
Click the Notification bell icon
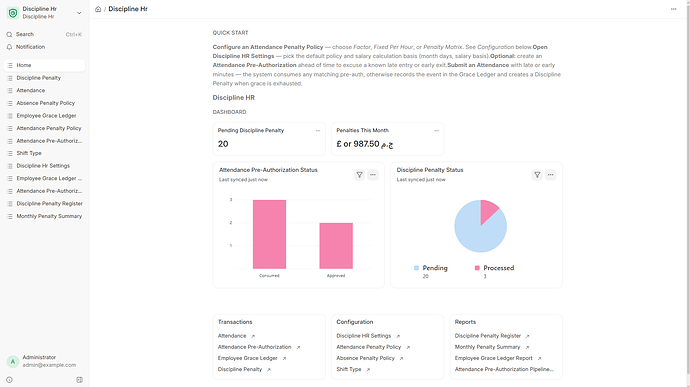click(x=9, y=47)
